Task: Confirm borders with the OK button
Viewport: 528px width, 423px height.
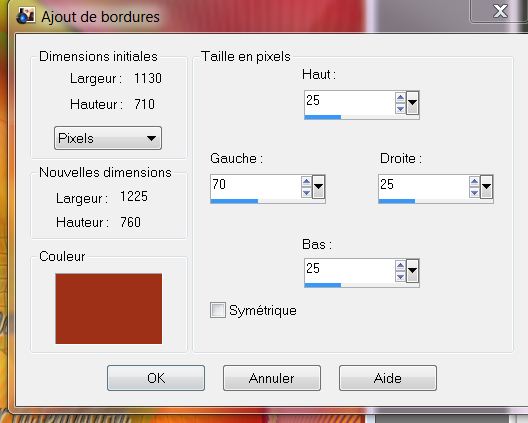Action: (x=156, y=378)
